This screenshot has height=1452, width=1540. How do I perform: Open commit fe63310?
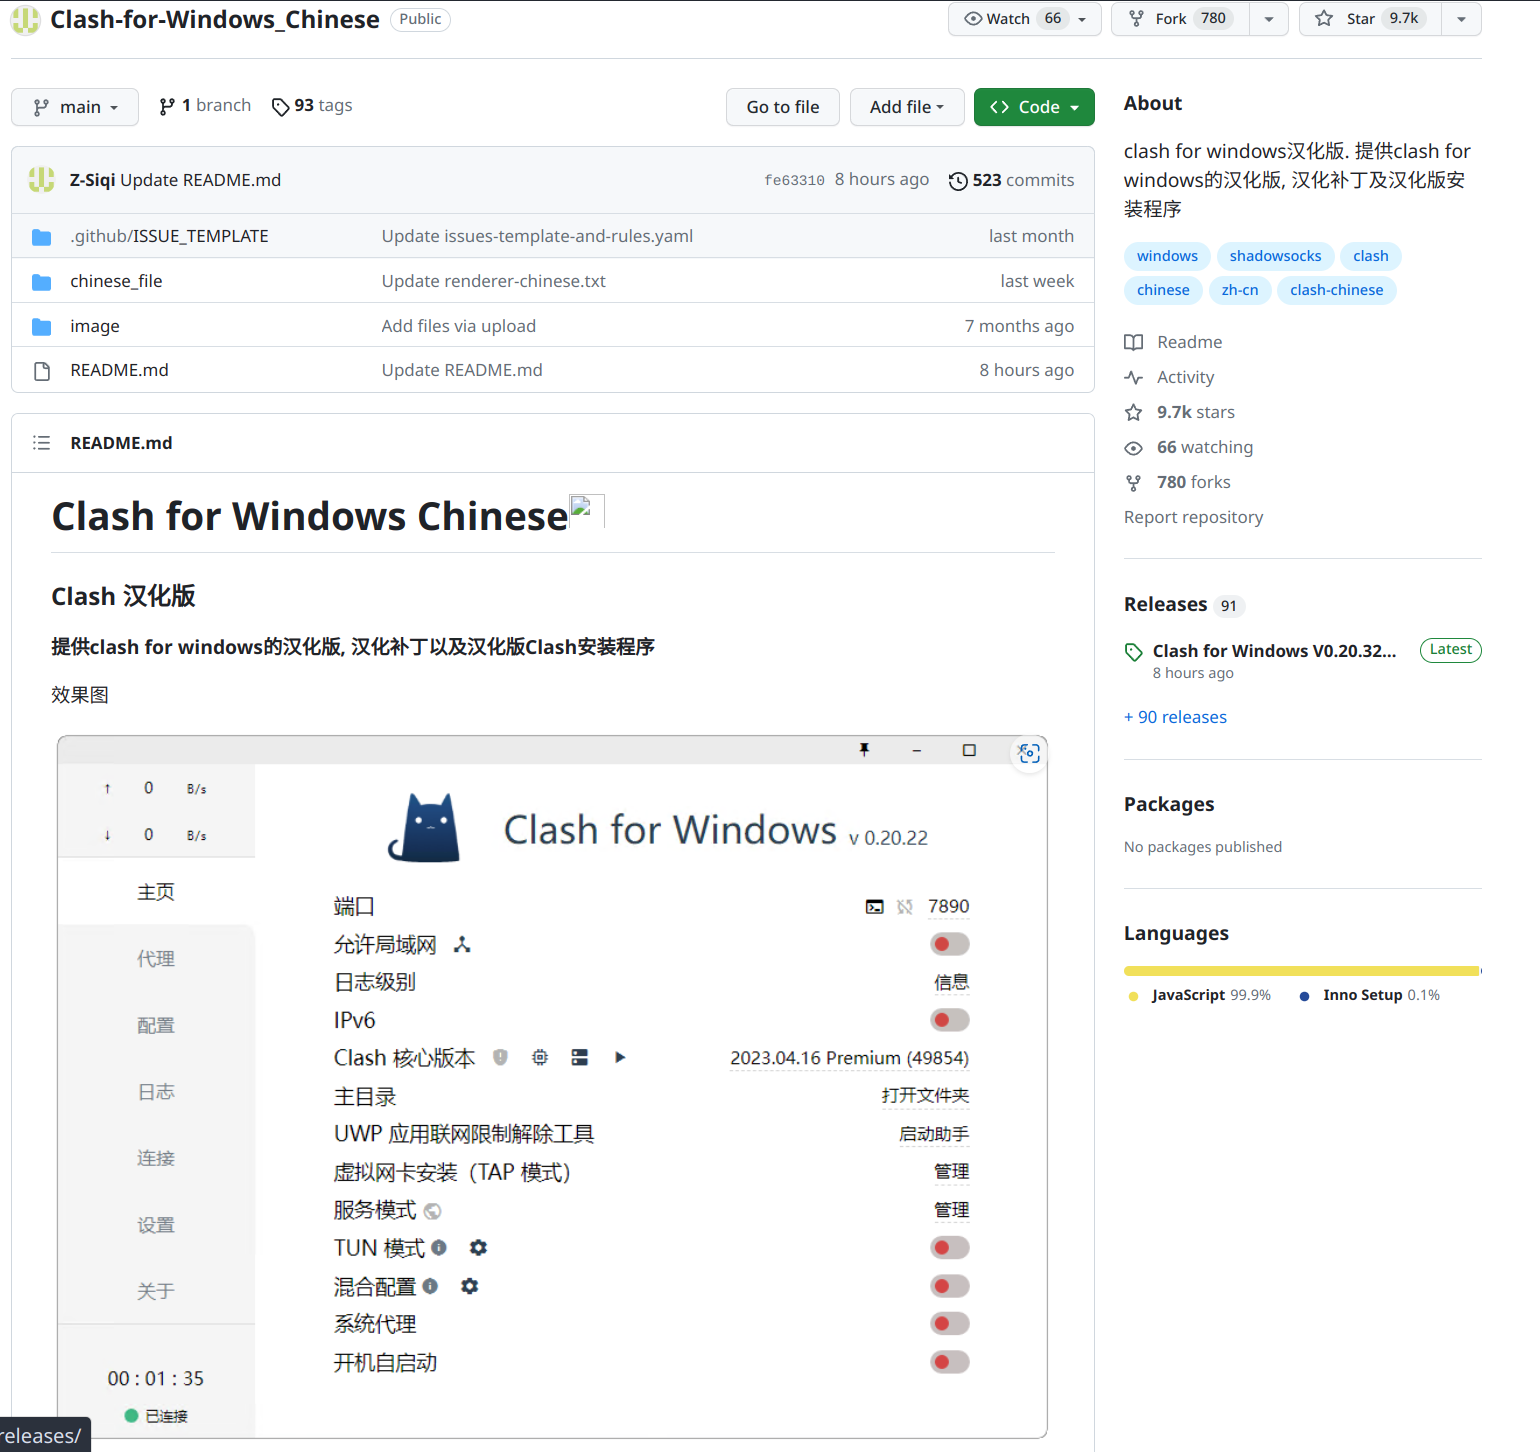pyautogui.click(x=794, y=180)
